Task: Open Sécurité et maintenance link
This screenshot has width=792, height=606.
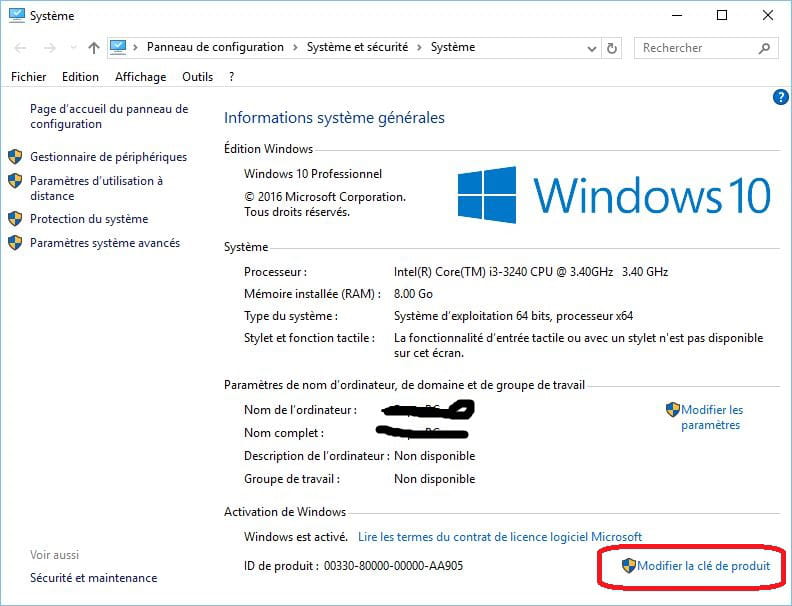Action: coord(93,578)
